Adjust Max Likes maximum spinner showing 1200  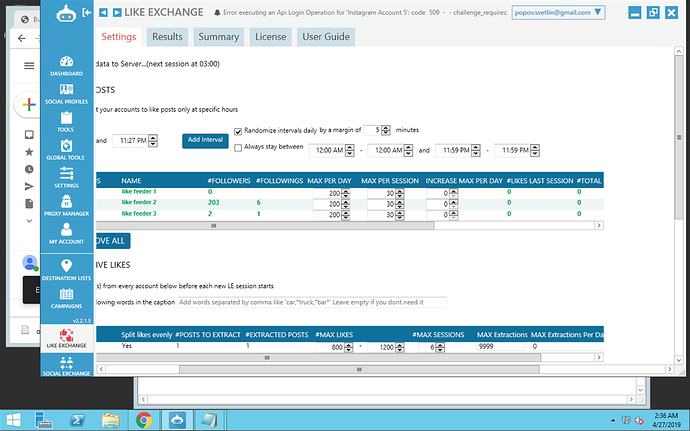coord(399,347)
